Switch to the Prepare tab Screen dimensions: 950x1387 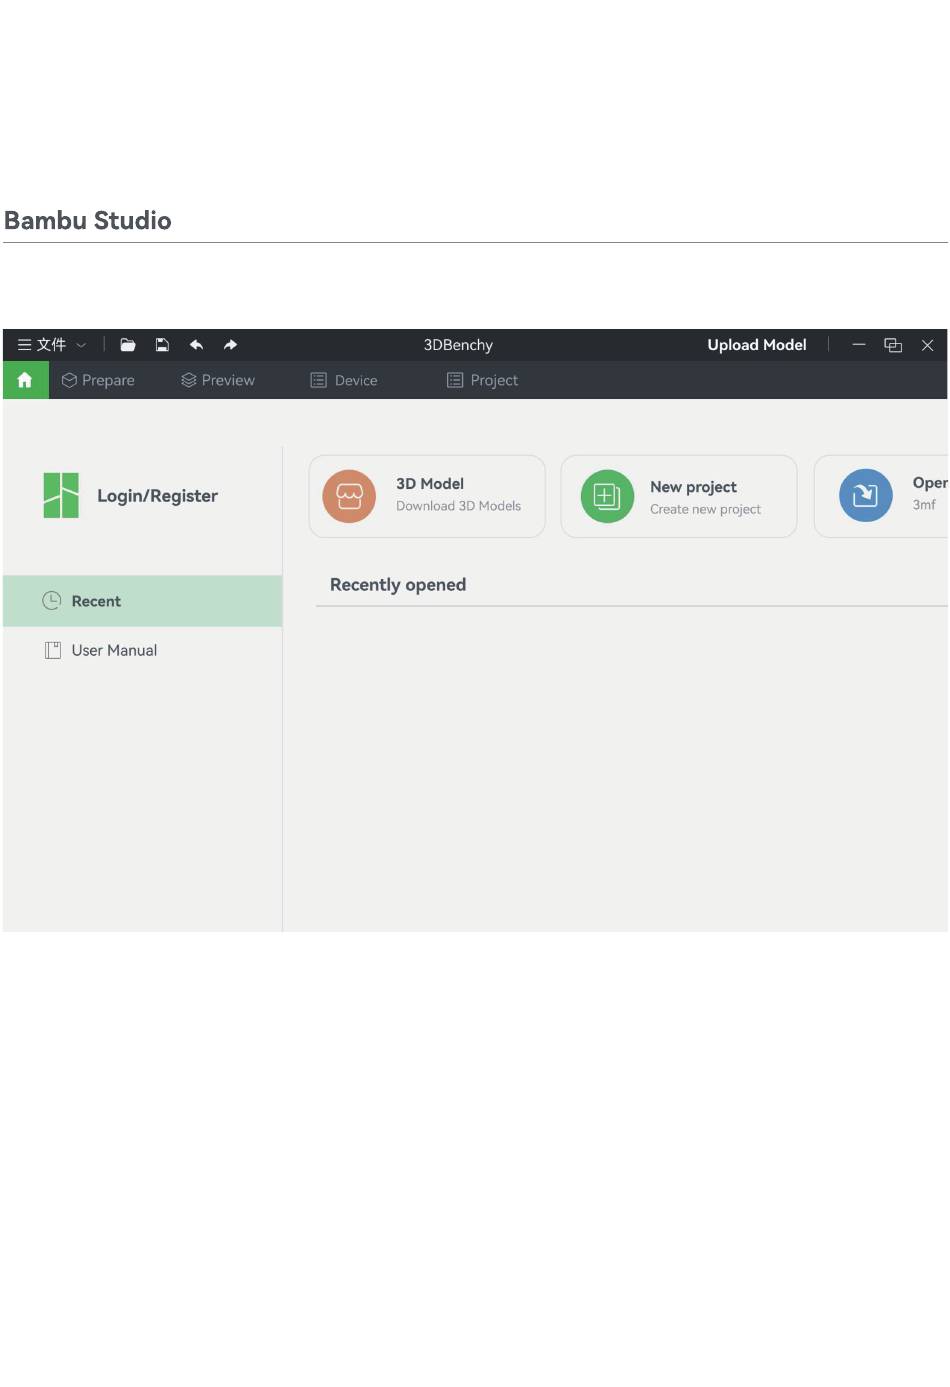(x=98, y=380)
